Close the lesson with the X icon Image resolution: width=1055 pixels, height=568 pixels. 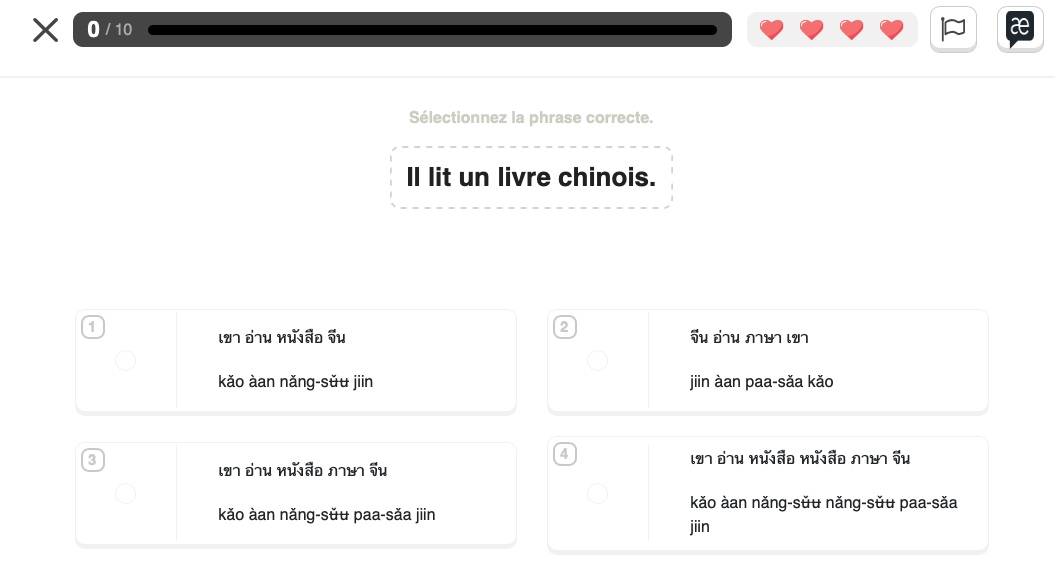coord(46,30)
